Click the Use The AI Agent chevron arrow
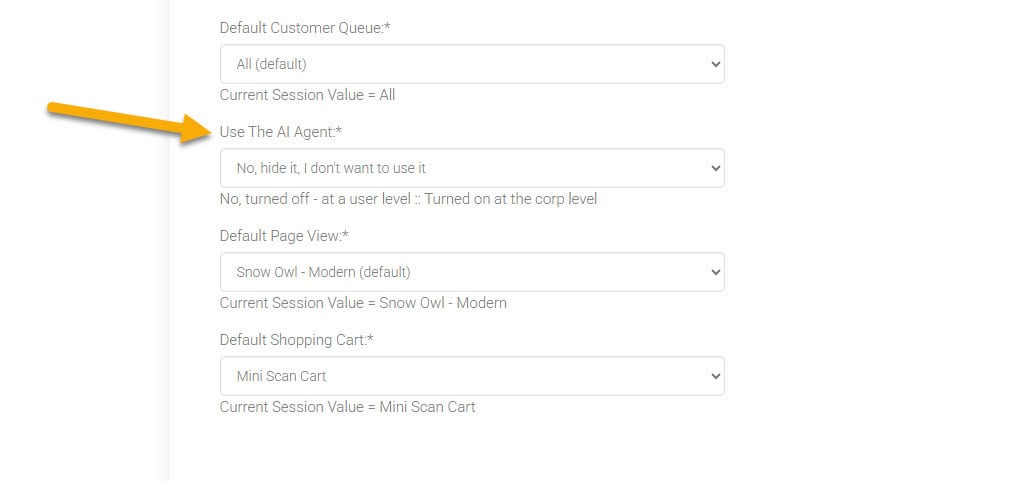This screenshot has width=1024, height=481. pyautogui.click(x=715, y=168)
